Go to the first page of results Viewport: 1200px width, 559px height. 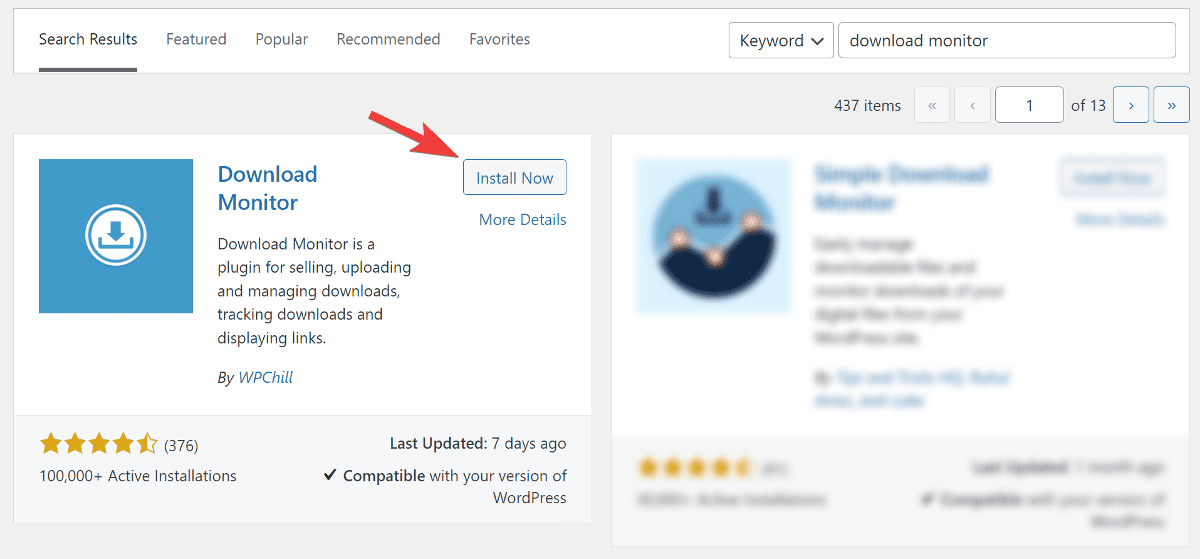932,105
